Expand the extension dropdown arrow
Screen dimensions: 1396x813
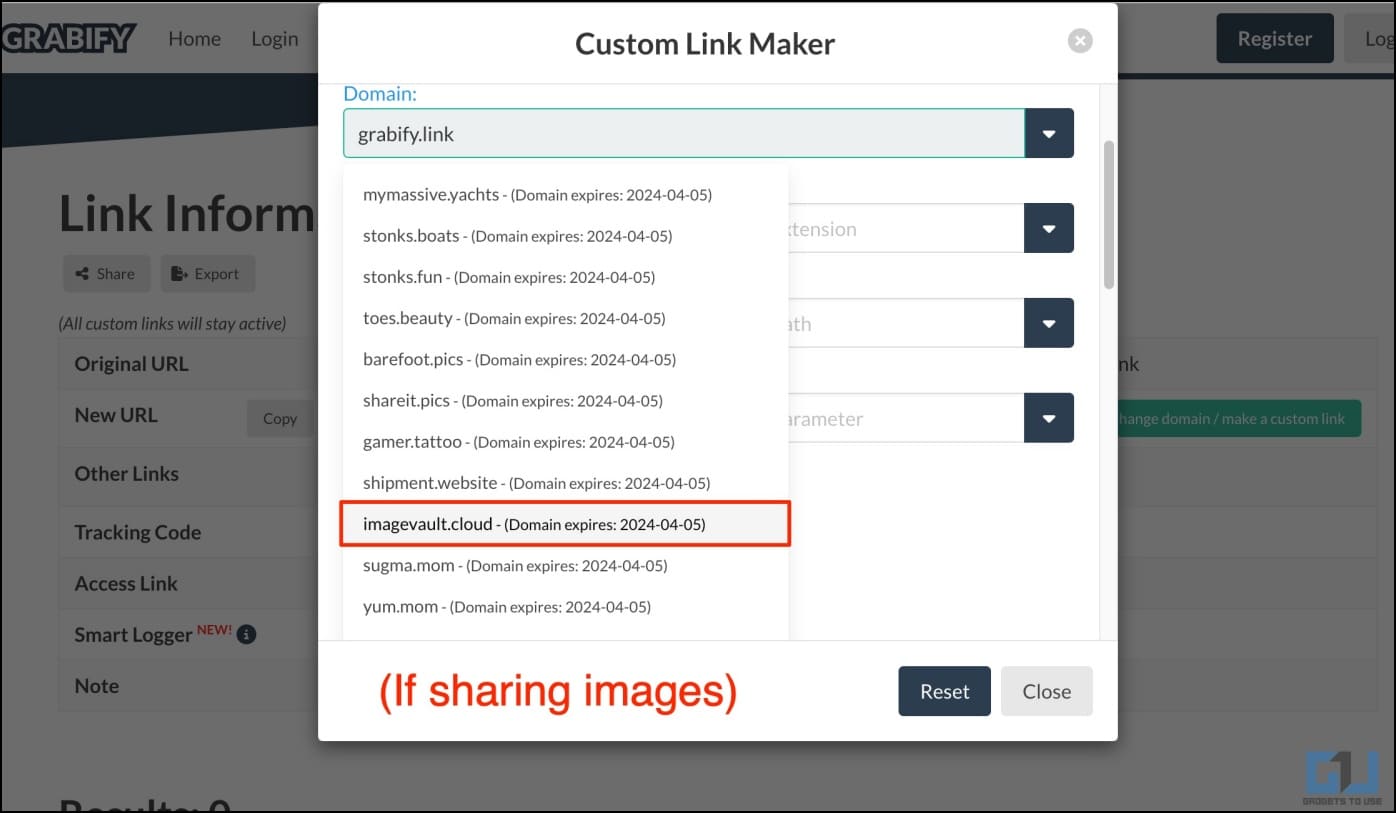point(1049,228)
